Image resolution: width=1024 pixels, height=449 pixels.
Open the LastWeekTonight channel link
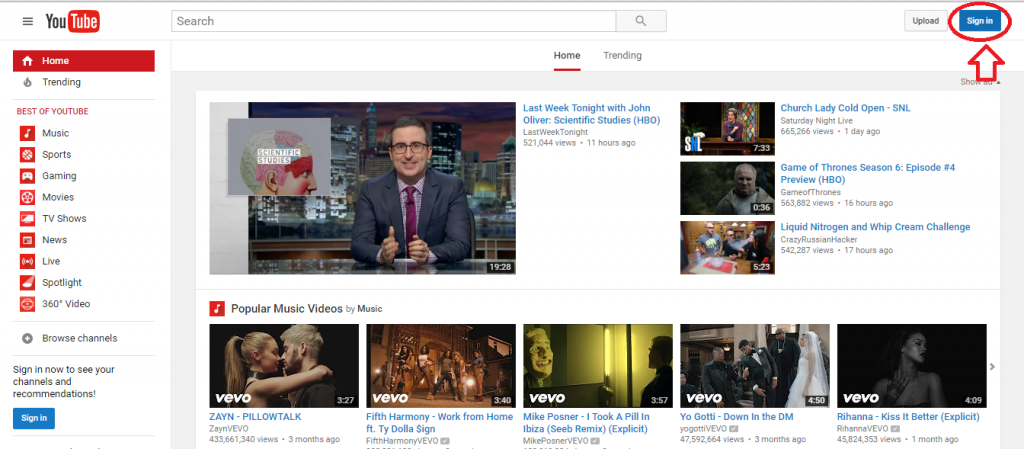point(555,132)
